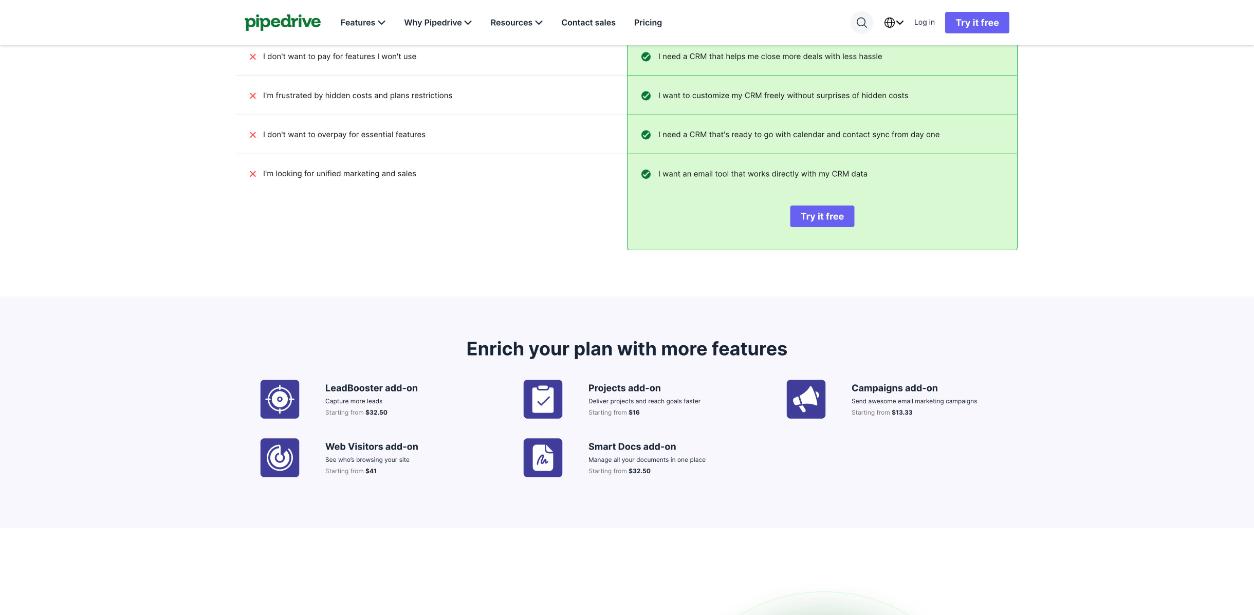Click Projects 'Starting from $16' price
The image size is (1254, 615).
point(614,412)
